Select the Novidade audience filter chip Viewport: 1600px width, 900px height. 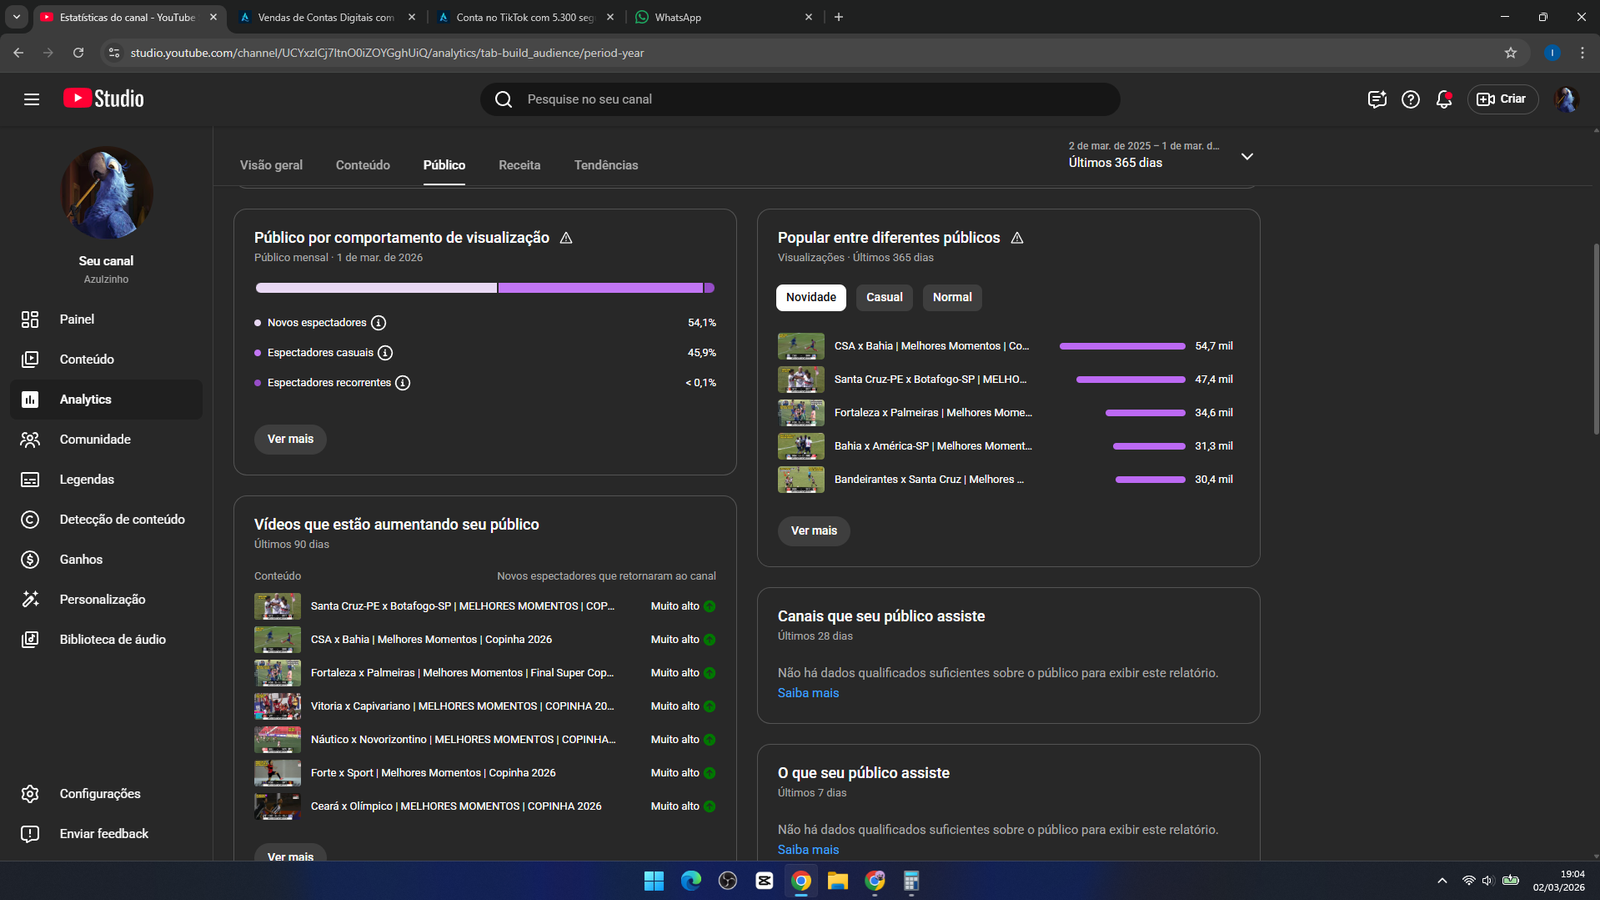[810, 297]
